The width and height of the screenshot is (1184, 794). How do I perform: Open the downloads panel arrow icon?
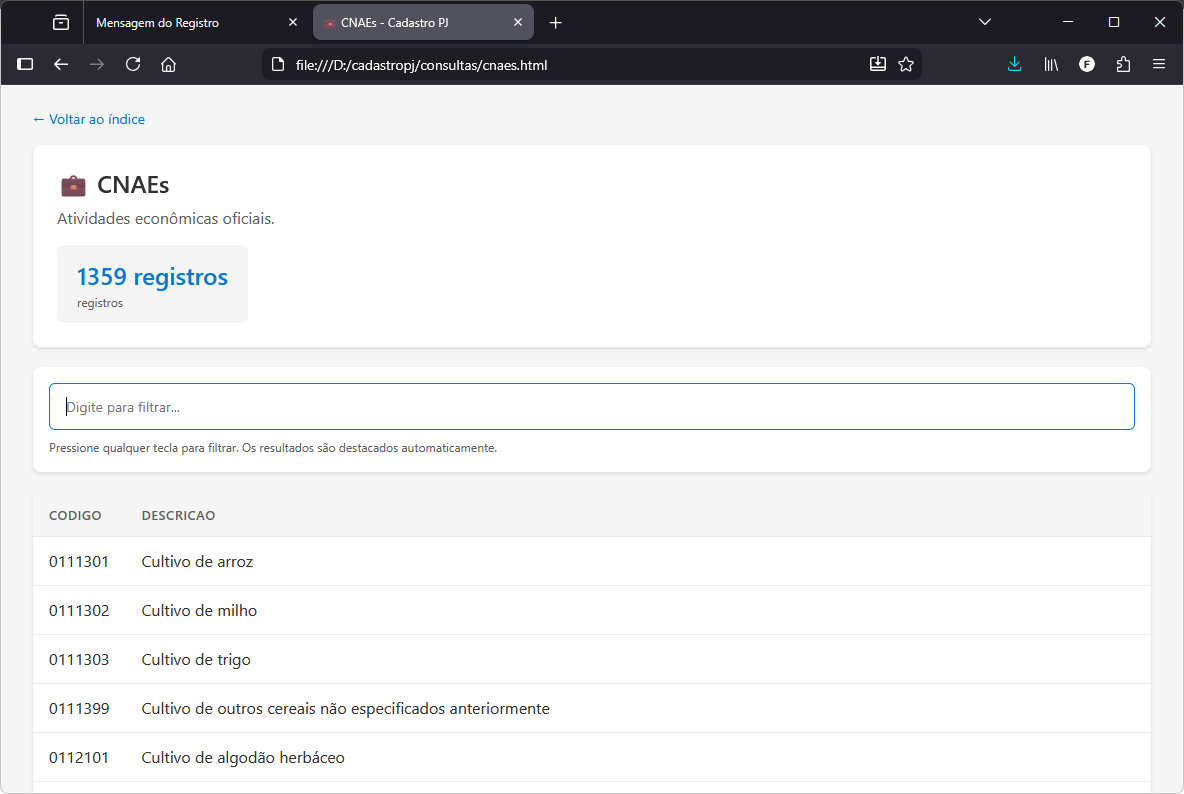[x=1014, y=64]
